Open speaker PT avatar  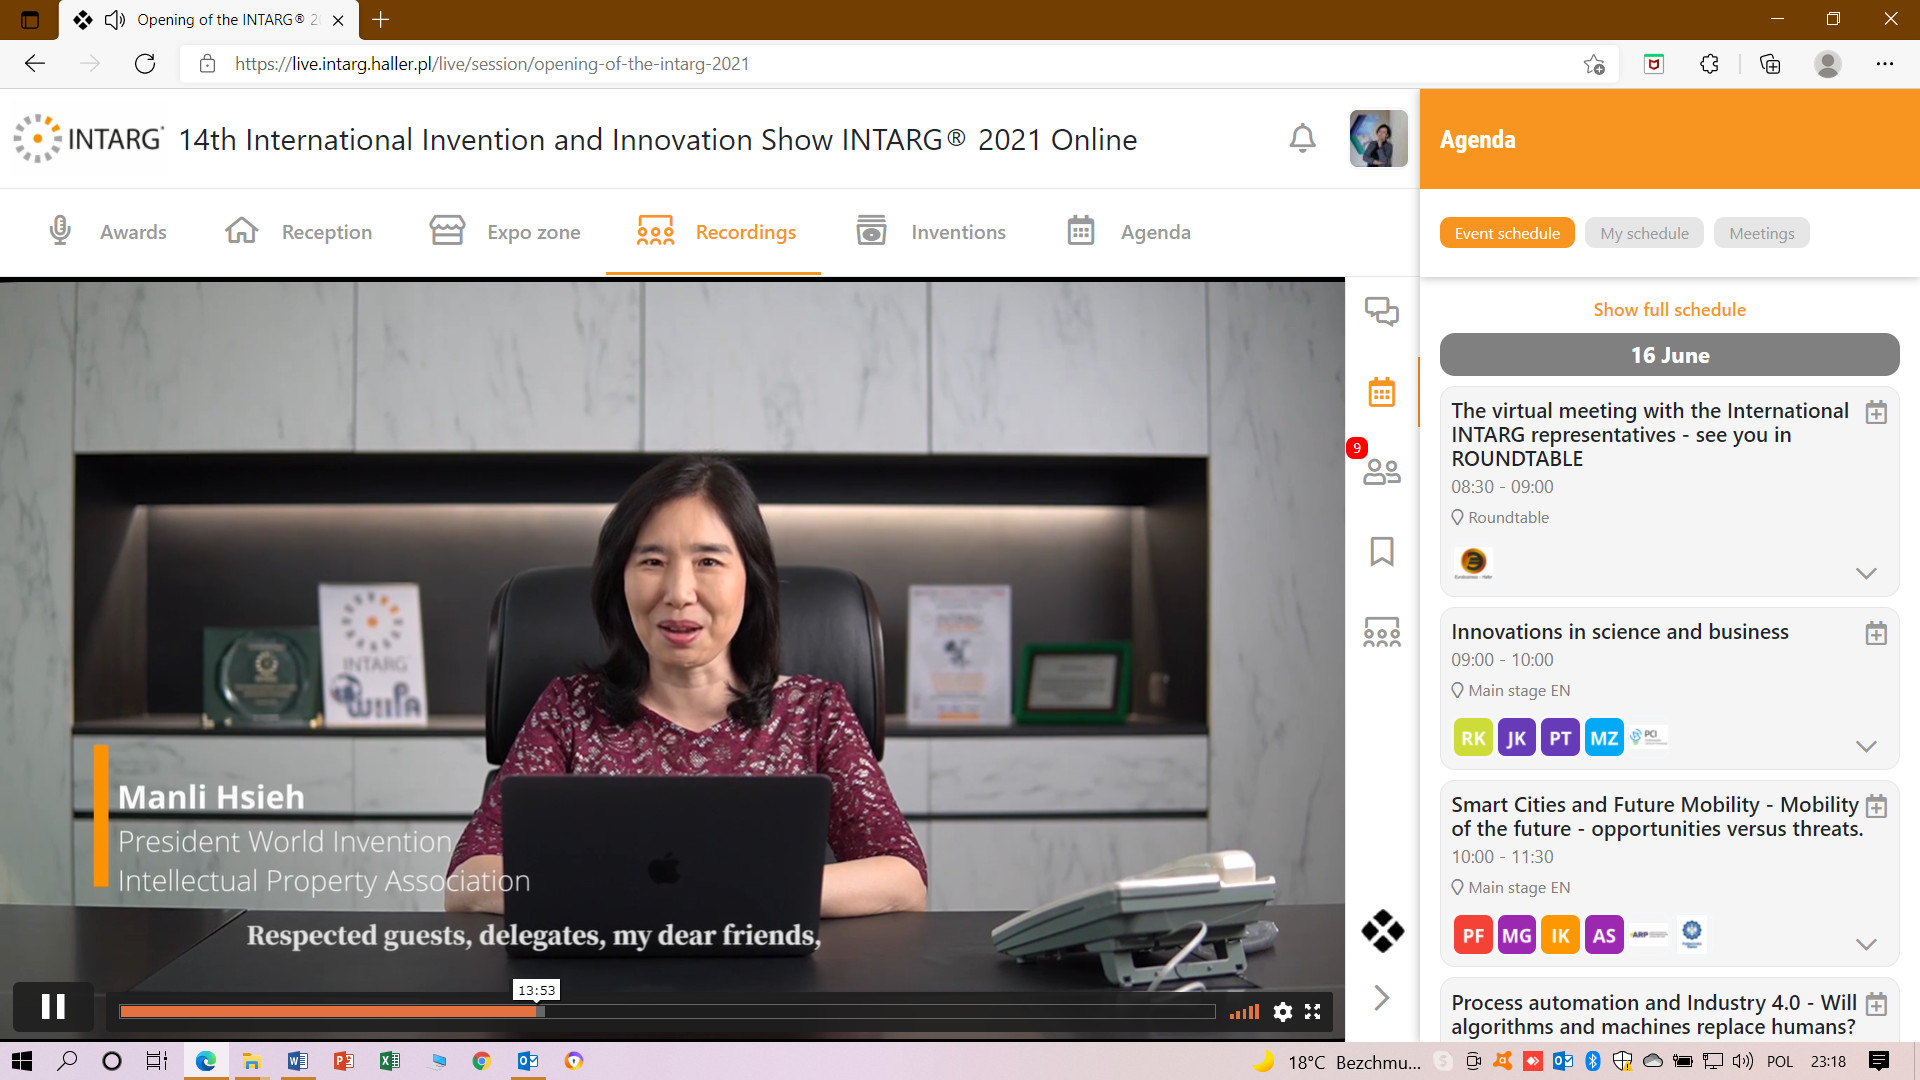1560,738
